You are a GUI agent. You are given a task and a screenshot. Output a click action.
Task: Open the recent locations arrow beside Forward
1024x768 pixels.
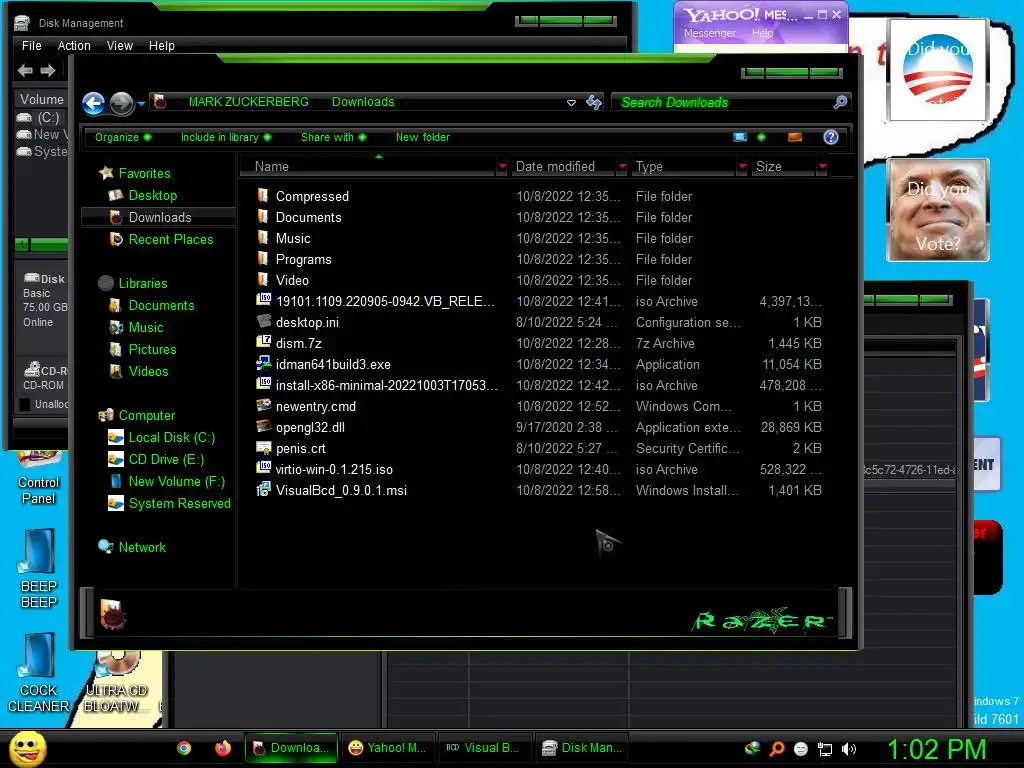pos(141,103)
